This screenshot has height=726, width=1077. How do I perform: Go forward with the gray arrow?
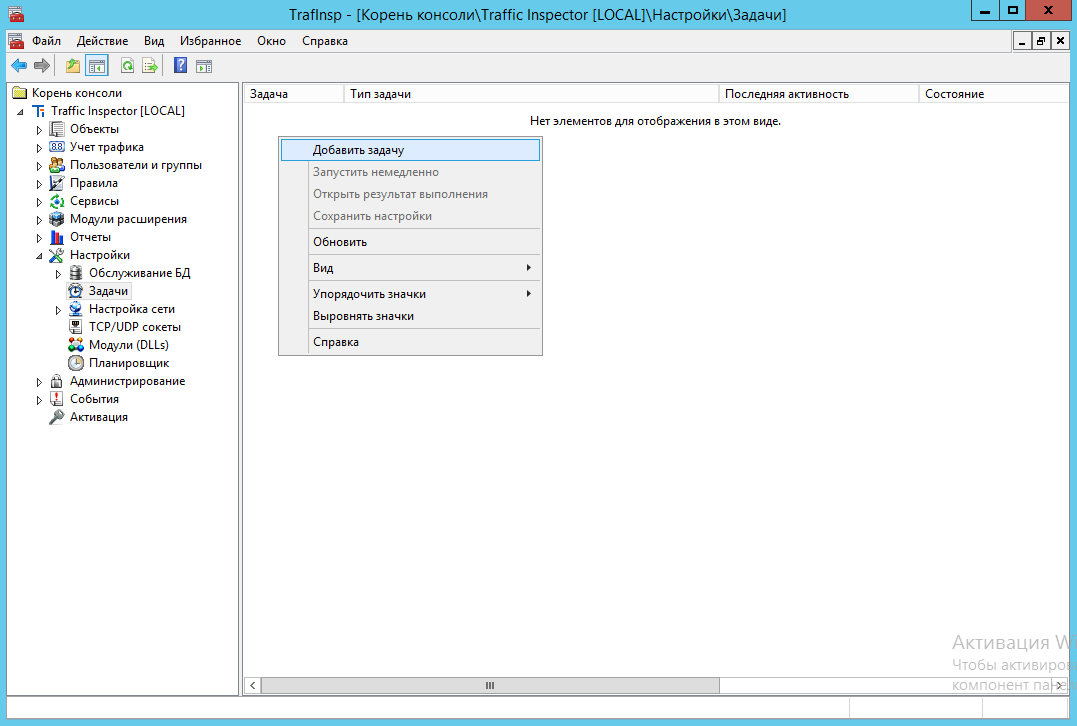pyautogui.click(x=42, y=66)
